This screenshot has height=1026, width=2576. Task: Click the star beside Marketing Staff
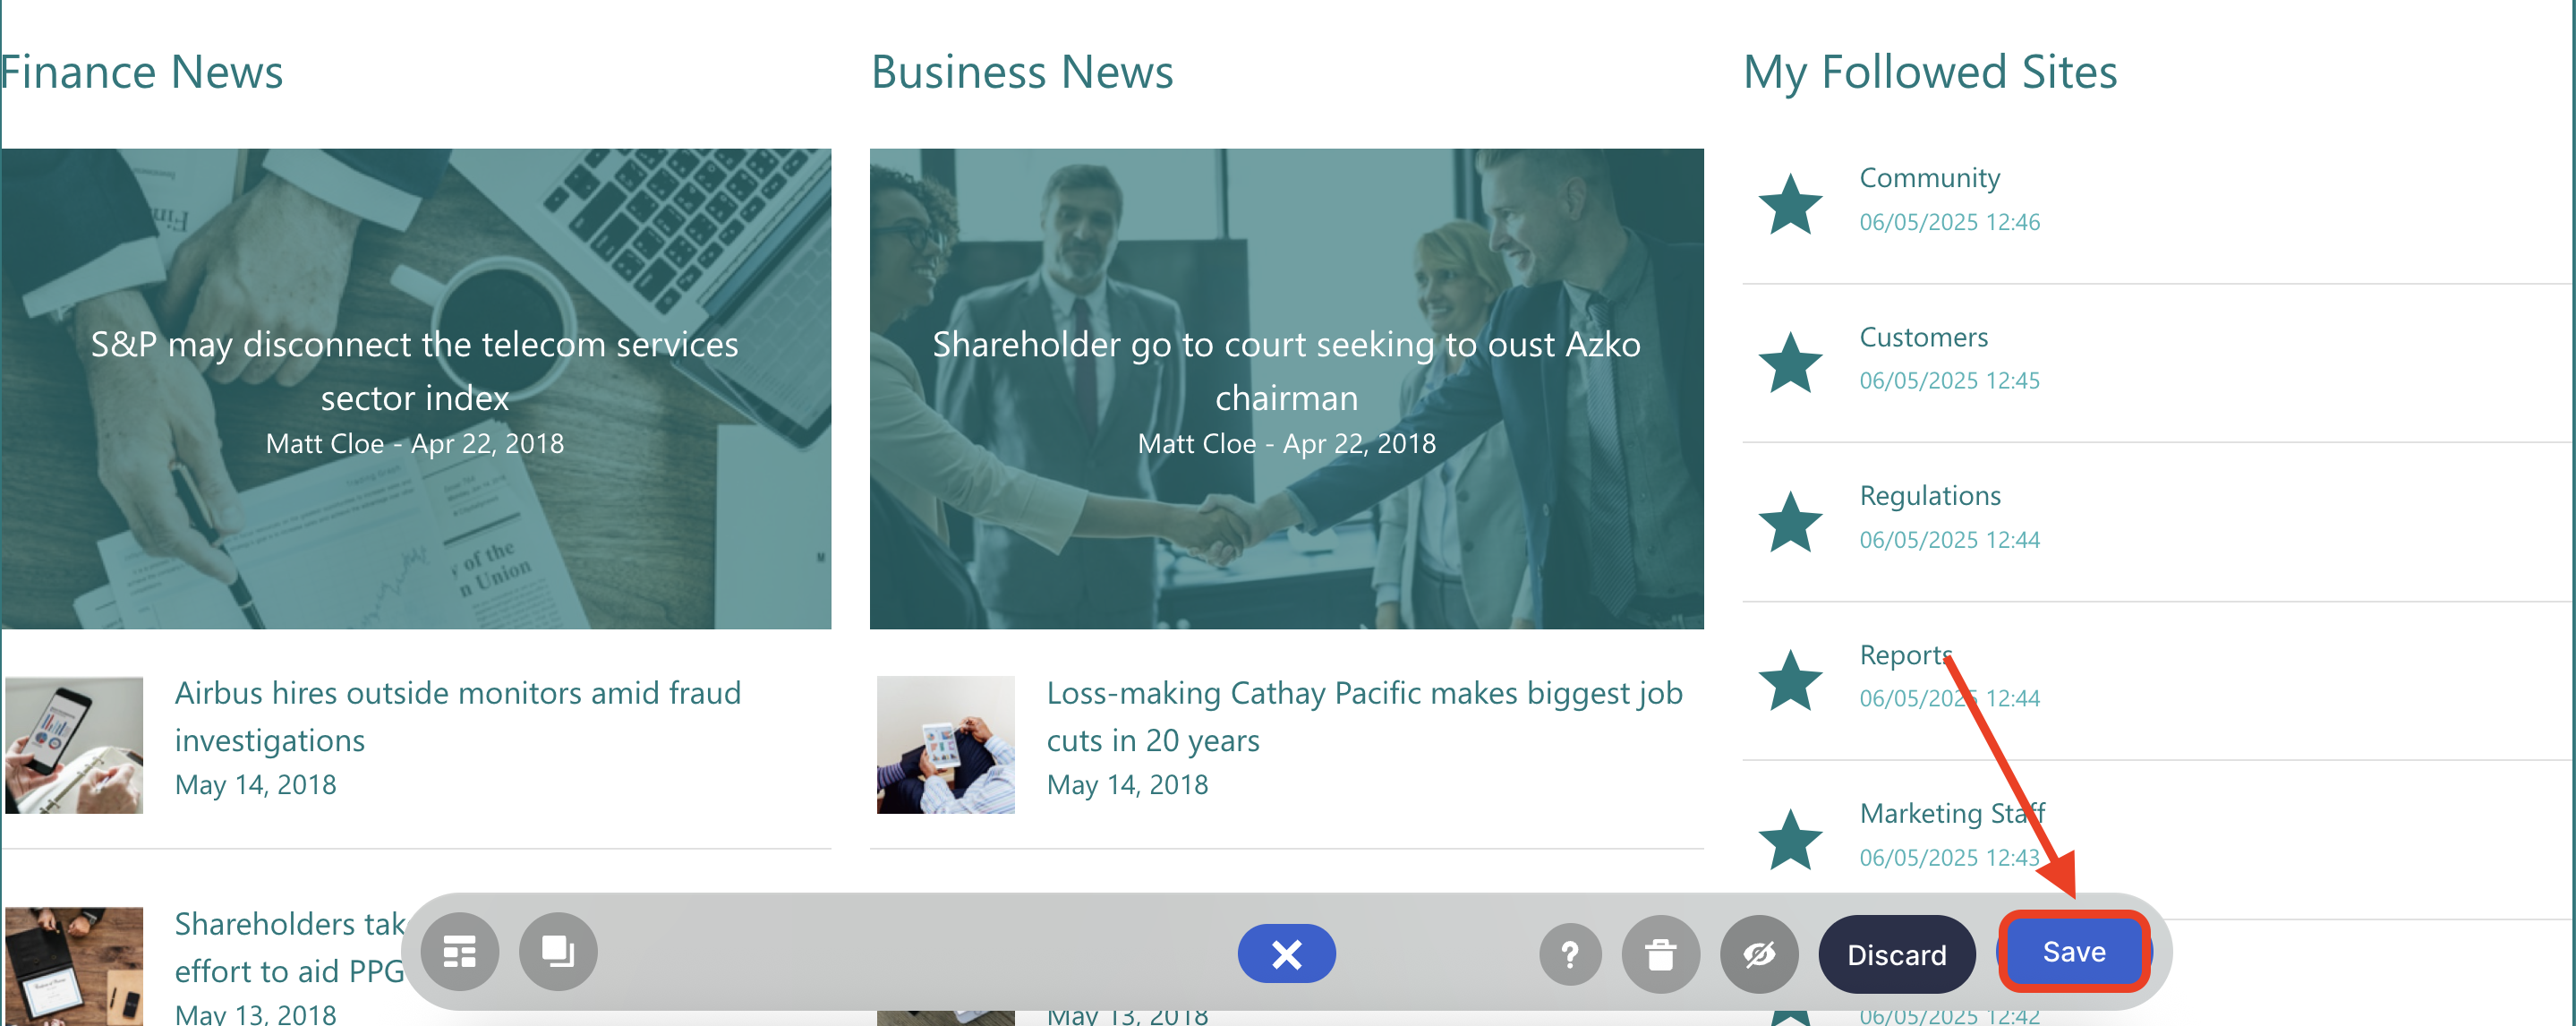tap(1790, 840)
